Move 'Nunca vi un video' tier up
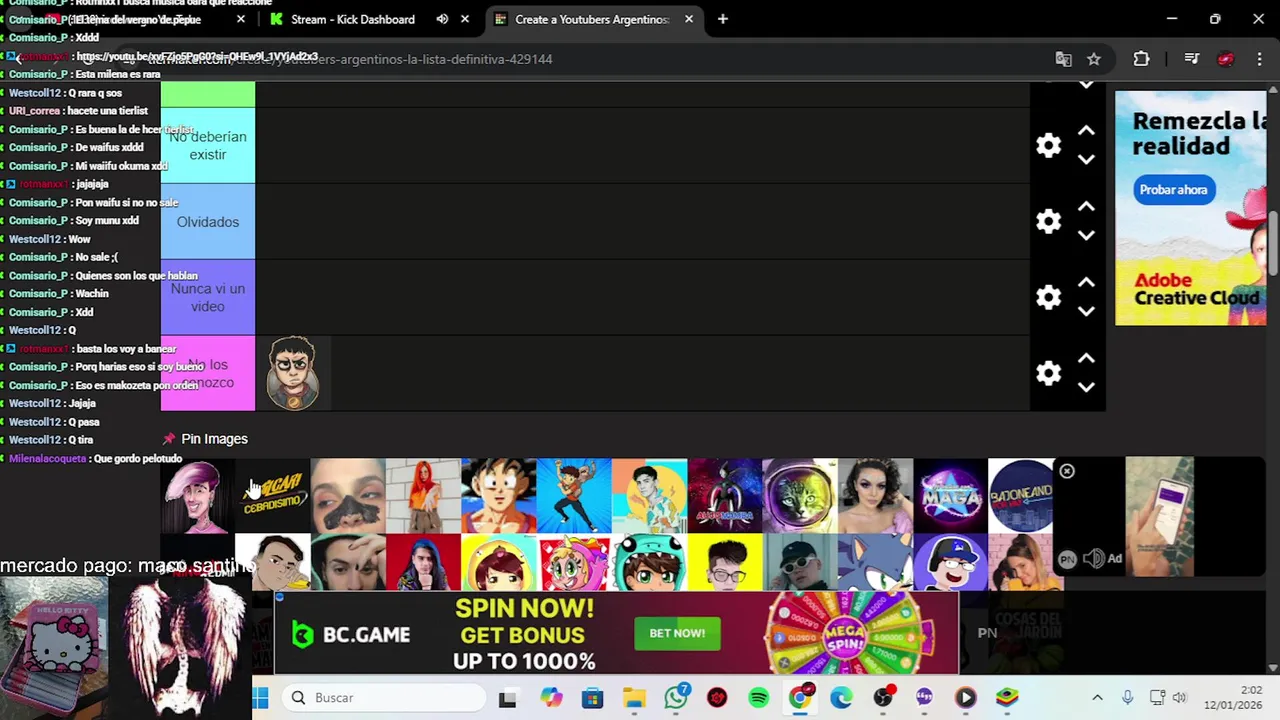This screenshot has width=1280, height=720. tap(1086, 283)
